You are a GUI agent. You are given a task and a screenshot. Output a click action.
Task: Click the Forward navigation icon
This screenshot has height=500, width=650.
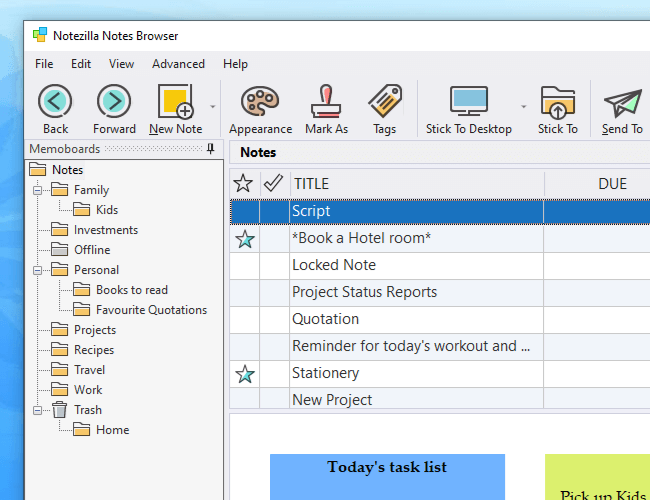114,102
